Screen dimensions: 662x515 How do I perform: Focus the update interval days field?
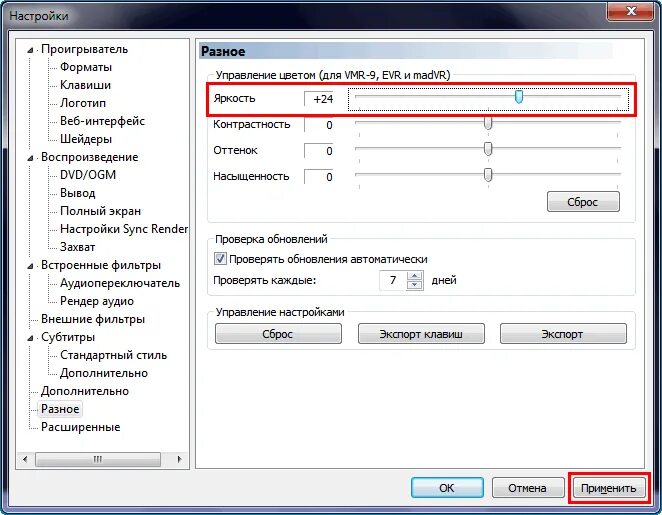pyautogui.click(x=393, y=280)
